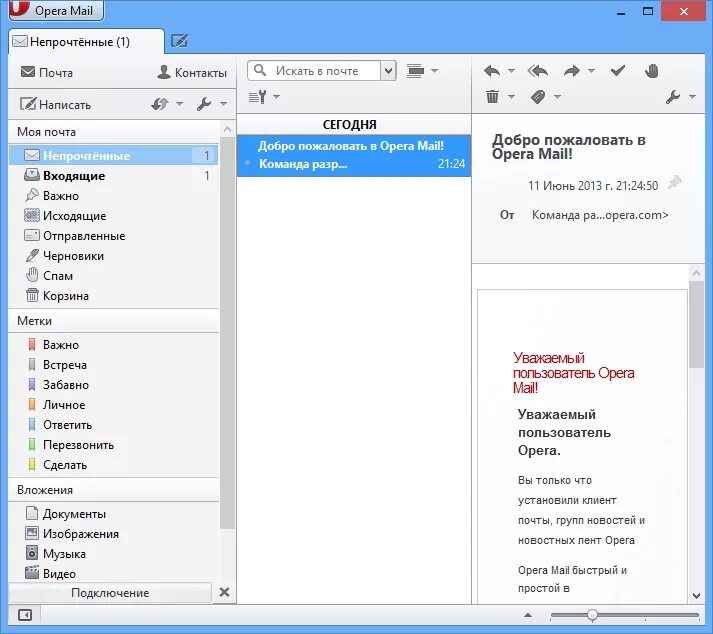Screen dimensions: 713x634
Task: Mark message as spam with hand icon
Action: pos(652,71)
